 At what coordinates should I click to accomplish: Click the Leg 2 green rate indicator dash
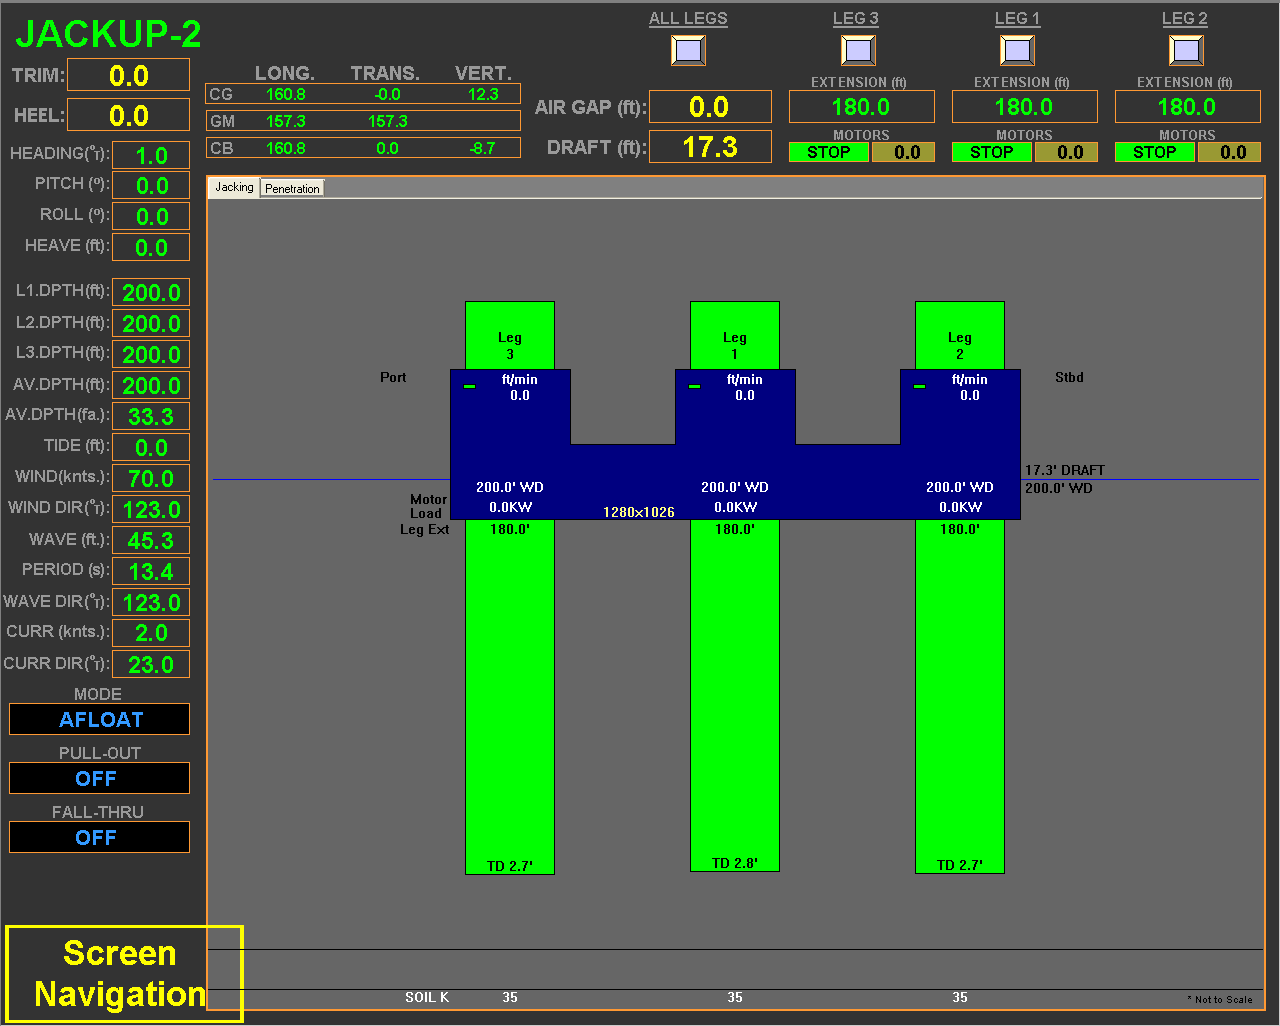[919, 386]
